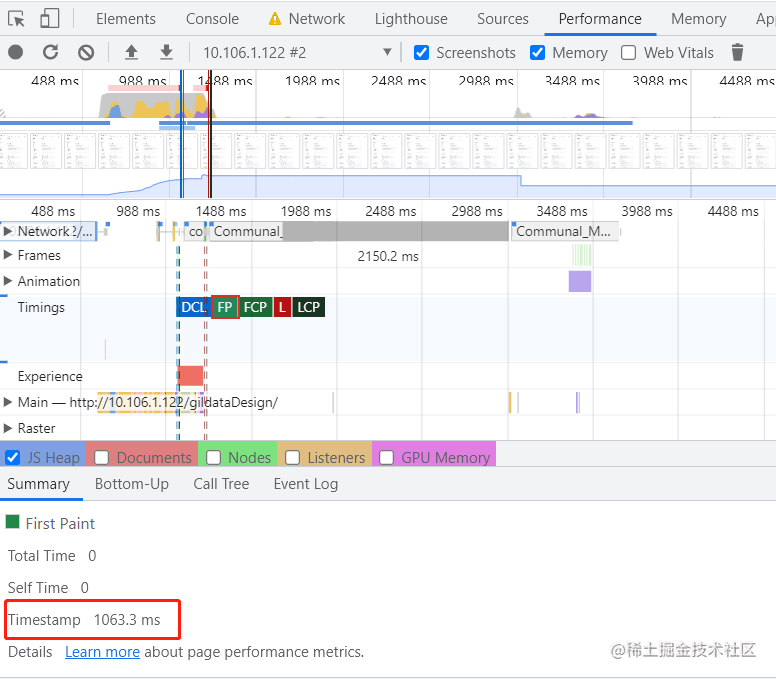This screenshot has width=776, height=679.
Task: Enable the Web Vitals checkbox
Action: (629, 52)
